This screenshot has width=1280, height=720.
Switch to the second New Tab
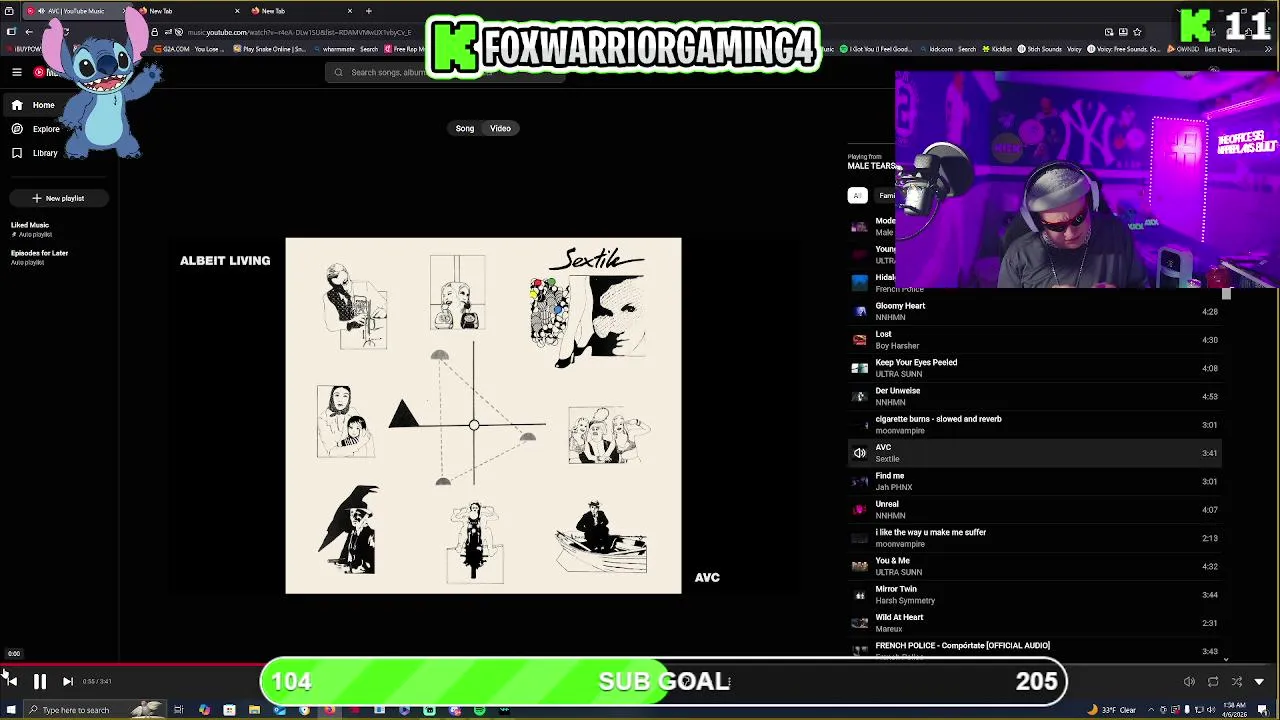point(190,11)
